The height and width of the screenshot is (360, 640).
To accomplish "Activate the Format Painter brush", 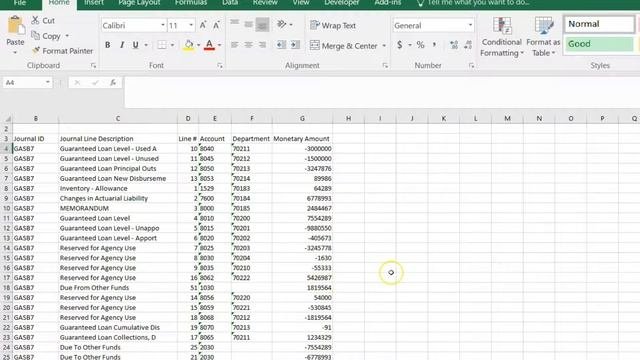I will pos(36,51).
